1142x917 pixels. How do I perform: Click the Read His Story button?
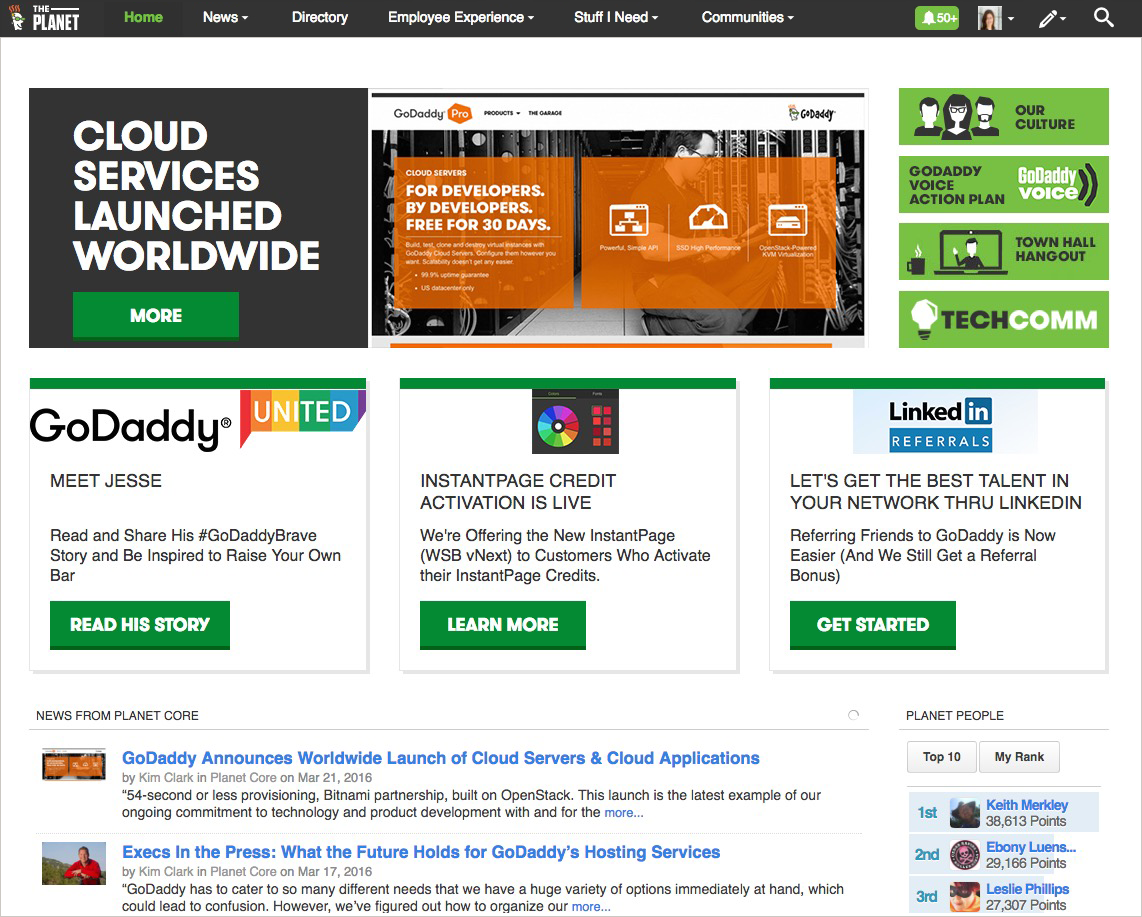(140, 625)
